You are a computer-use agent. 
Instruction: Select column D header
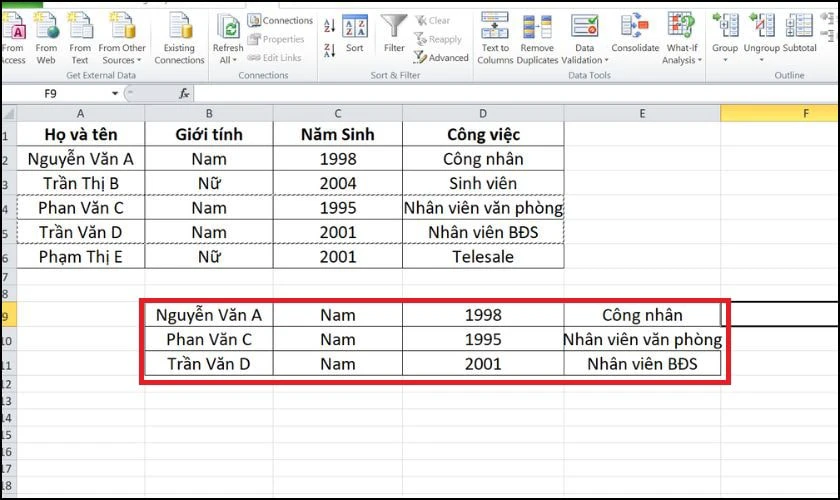(483, 113)
